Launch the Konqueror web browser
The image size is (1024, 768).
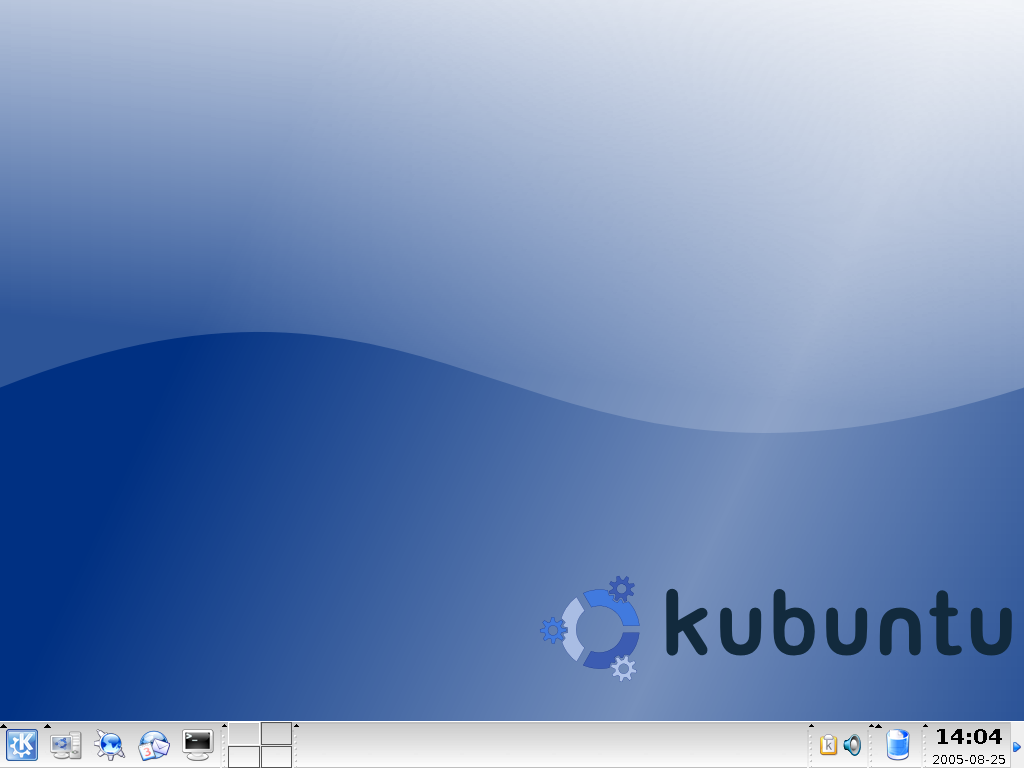tap(109, 745)
